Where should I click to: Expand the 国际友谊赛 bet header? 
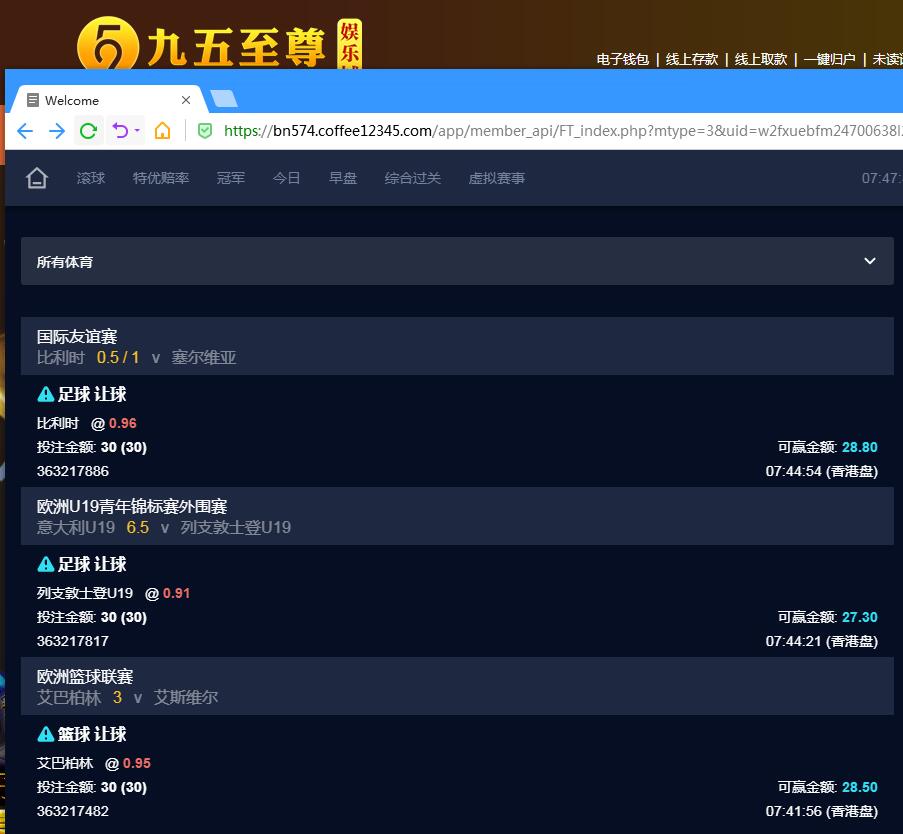coord(456,346)
